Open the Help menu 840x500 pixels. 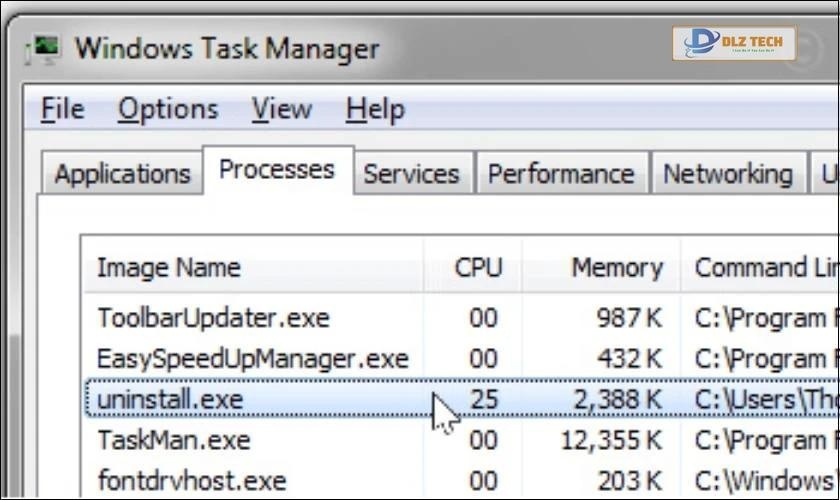375,108
